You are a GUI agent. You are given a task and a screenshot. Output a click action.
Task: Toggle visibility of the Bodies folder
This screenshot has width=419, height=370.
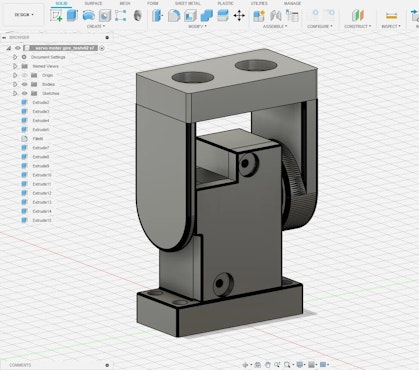tap(24, 84)
